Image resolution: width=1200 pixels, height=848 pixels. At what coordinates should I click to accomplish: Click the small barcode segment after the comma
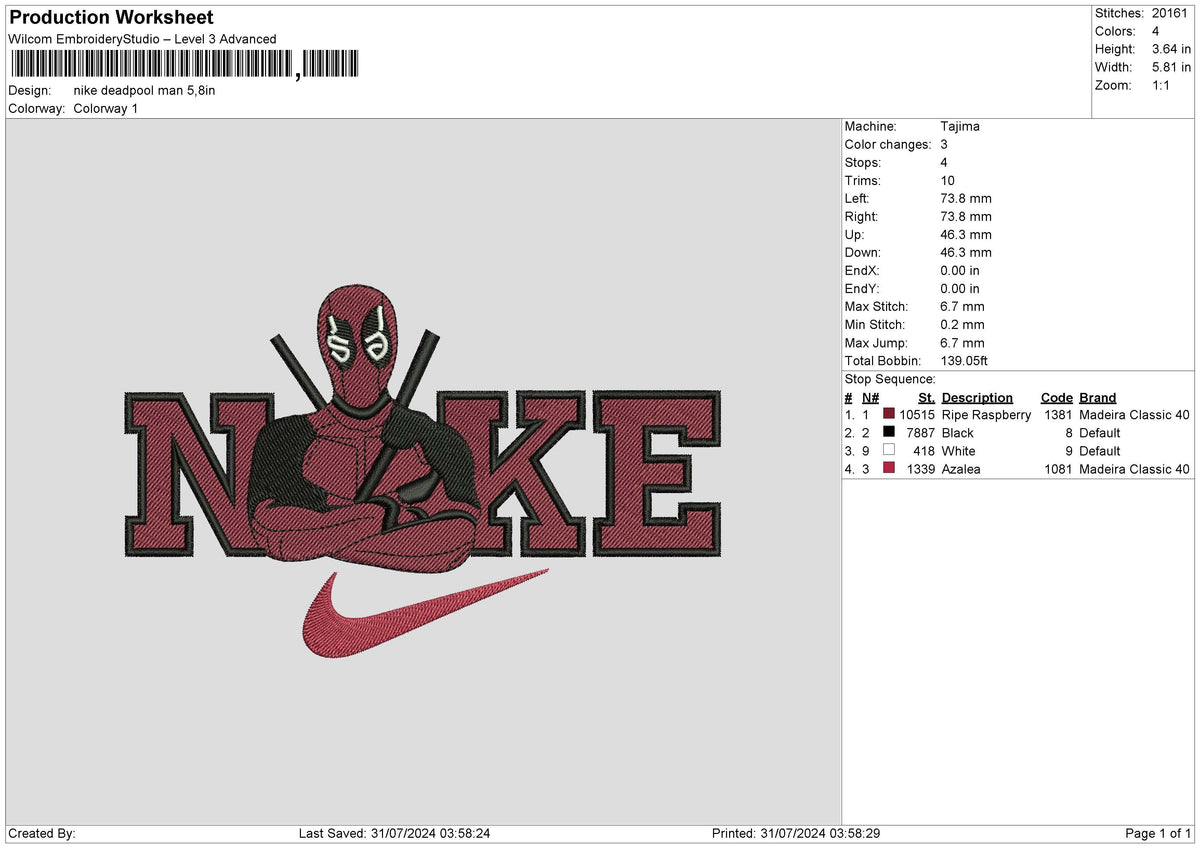click(x=332, y=63)
